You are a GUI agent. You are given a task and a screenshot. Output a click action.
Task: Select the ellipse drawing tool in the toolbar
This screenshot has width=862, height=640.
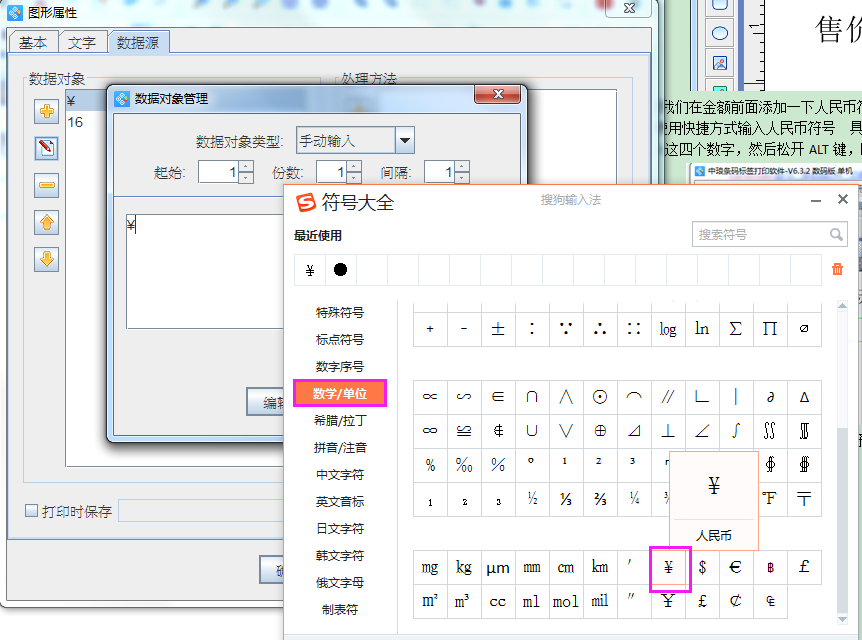point(720,33)
